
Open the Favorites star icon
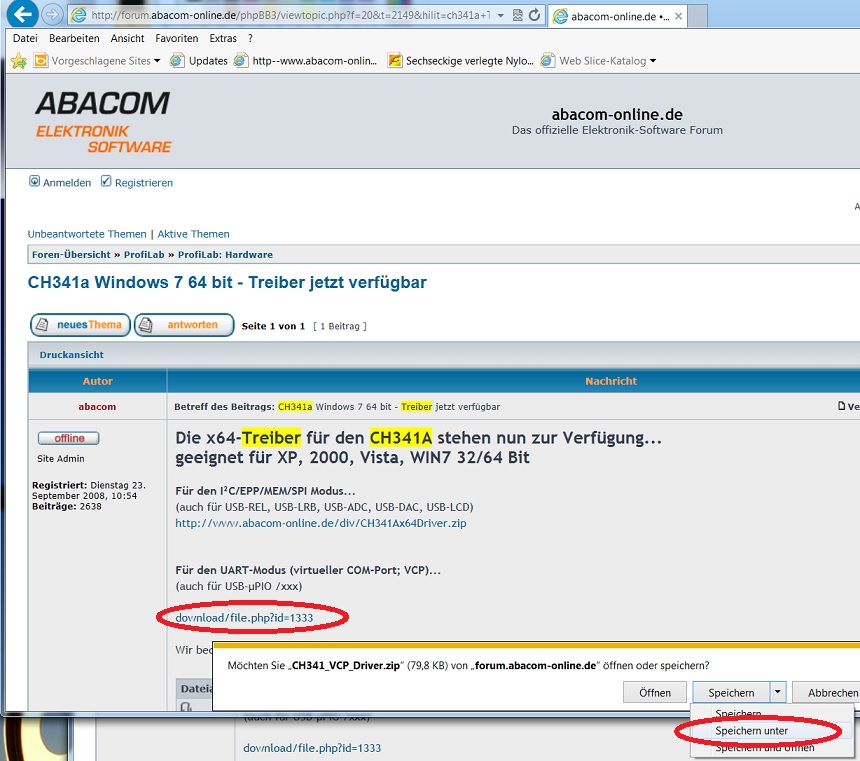[x=19, y=61]
